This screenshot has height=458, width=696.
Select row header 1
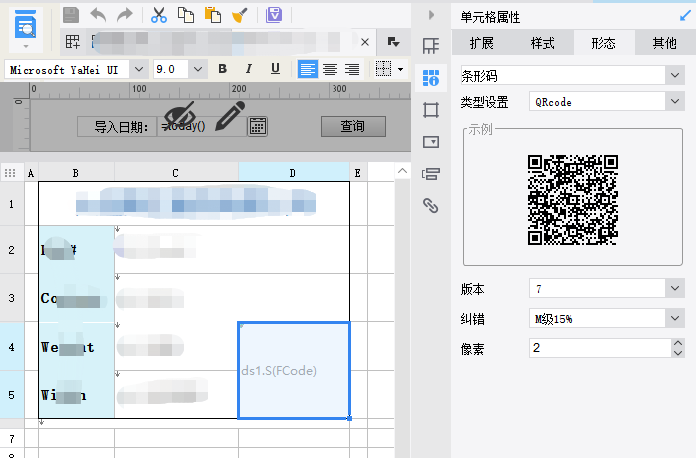(x=12, y=204)
